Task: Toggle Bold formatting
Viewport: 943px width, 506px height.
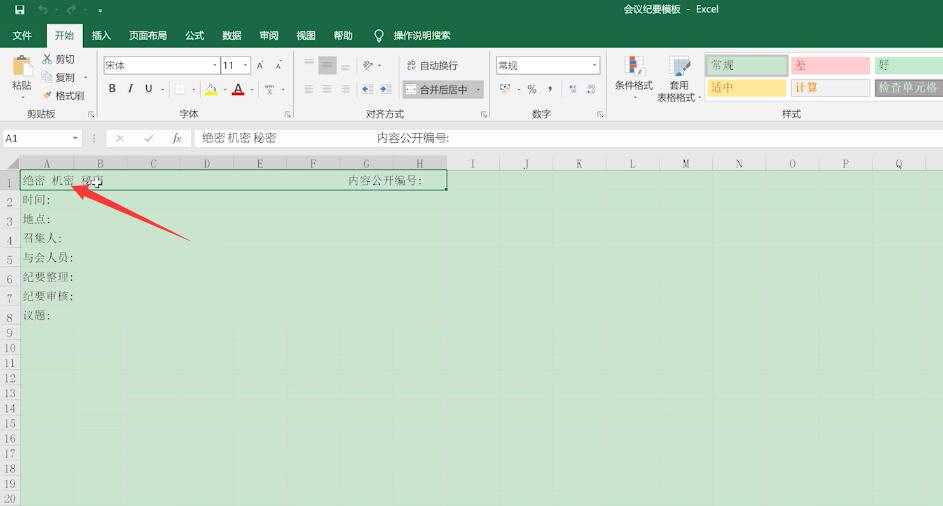Action: click(x=112, y=89)
